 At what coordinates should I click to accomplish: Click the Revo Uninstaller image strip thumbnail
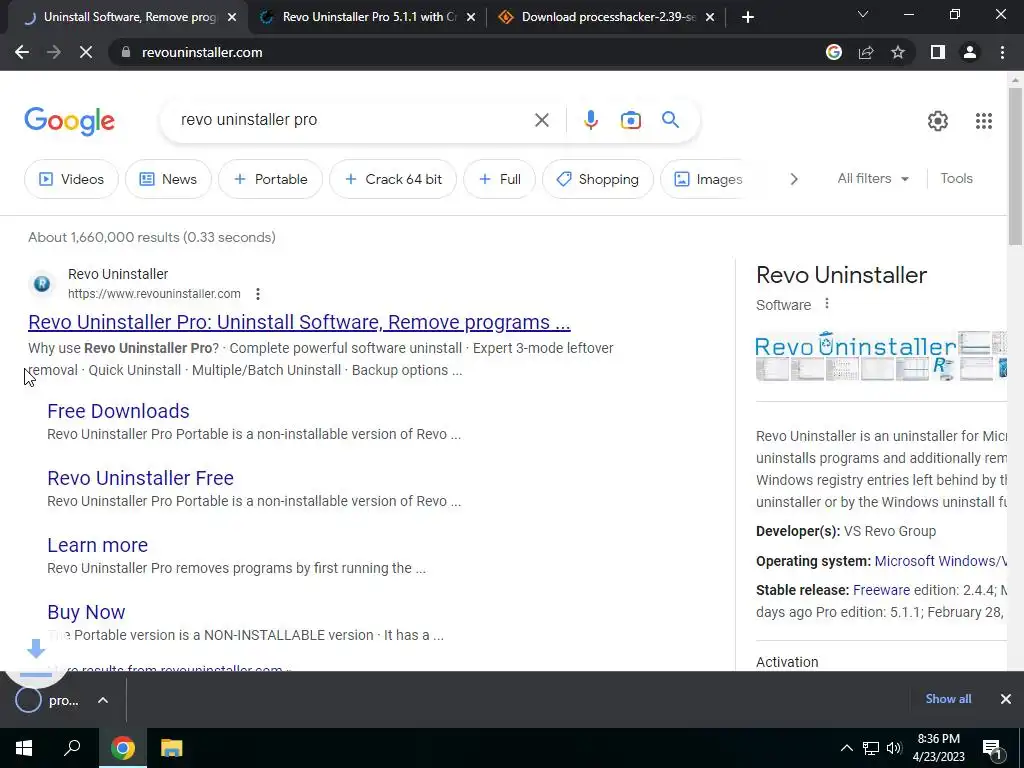[881, 356]
